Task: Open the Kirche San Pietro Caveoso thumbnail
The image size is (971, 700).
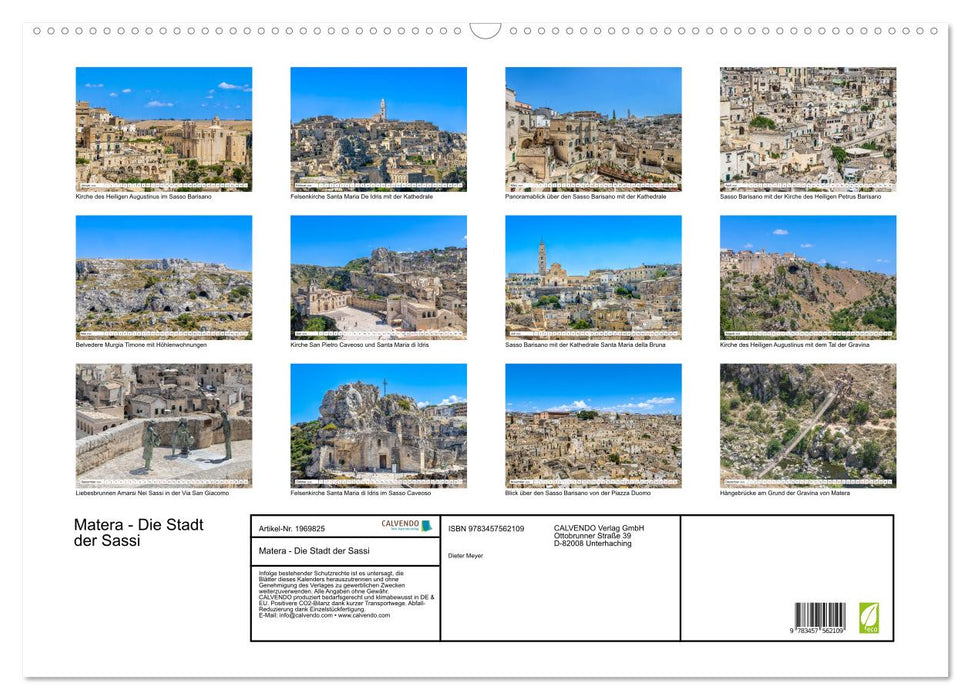Action: (378, 278)
